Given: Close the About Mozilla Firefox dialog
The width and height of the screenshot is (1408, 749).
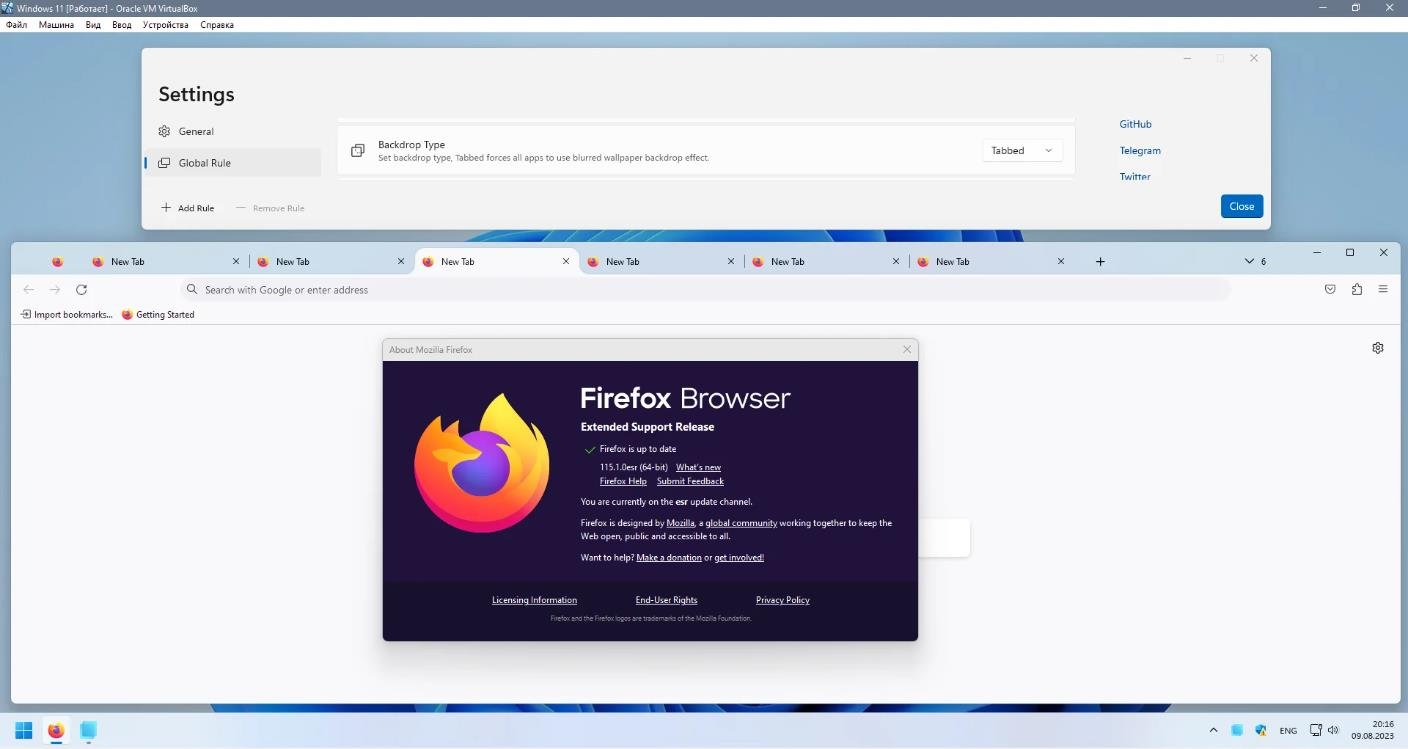Looking at the screenshot, I should click(x=907, y=349).
